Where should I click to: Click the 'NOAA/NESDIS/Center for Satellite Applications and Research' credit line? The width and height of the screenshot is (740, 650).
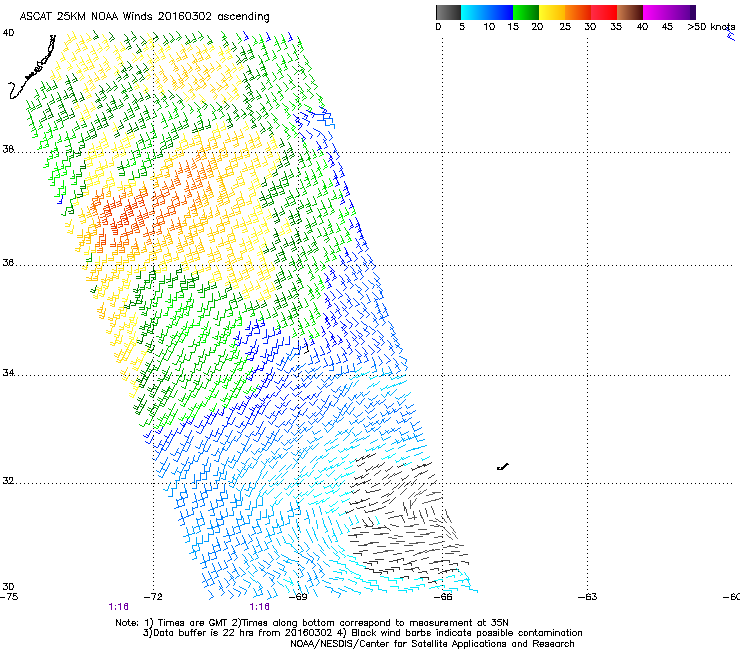pos(432,644)
